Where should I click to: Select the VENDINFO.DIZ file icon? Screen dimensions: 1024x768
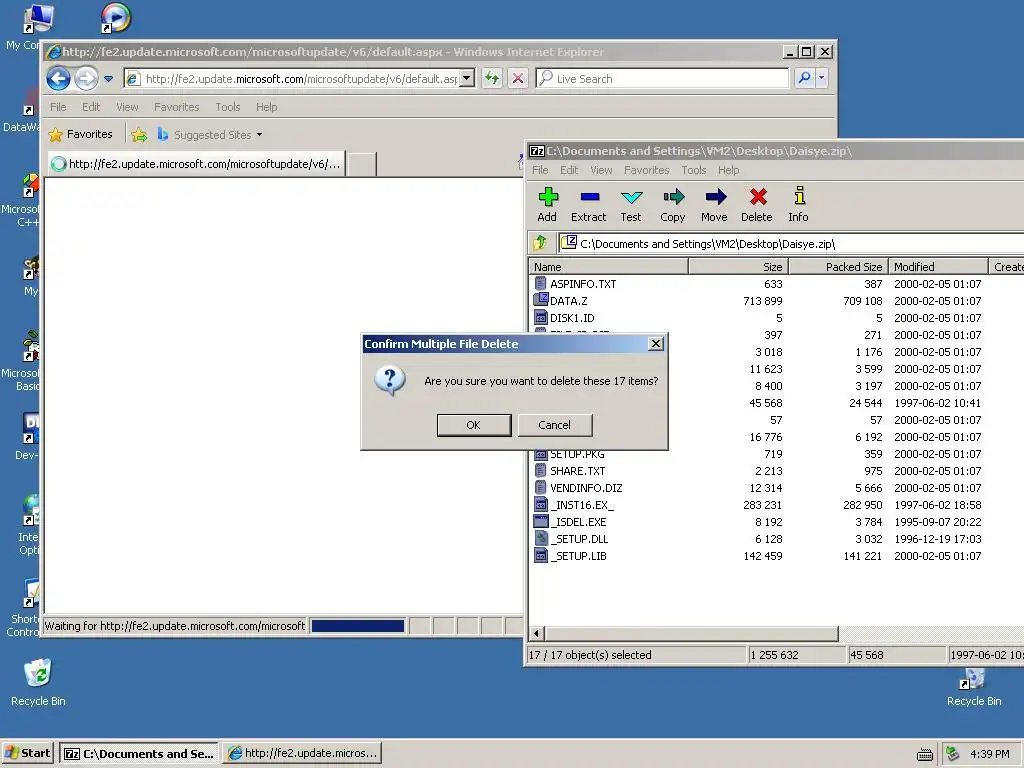(540, 487)
